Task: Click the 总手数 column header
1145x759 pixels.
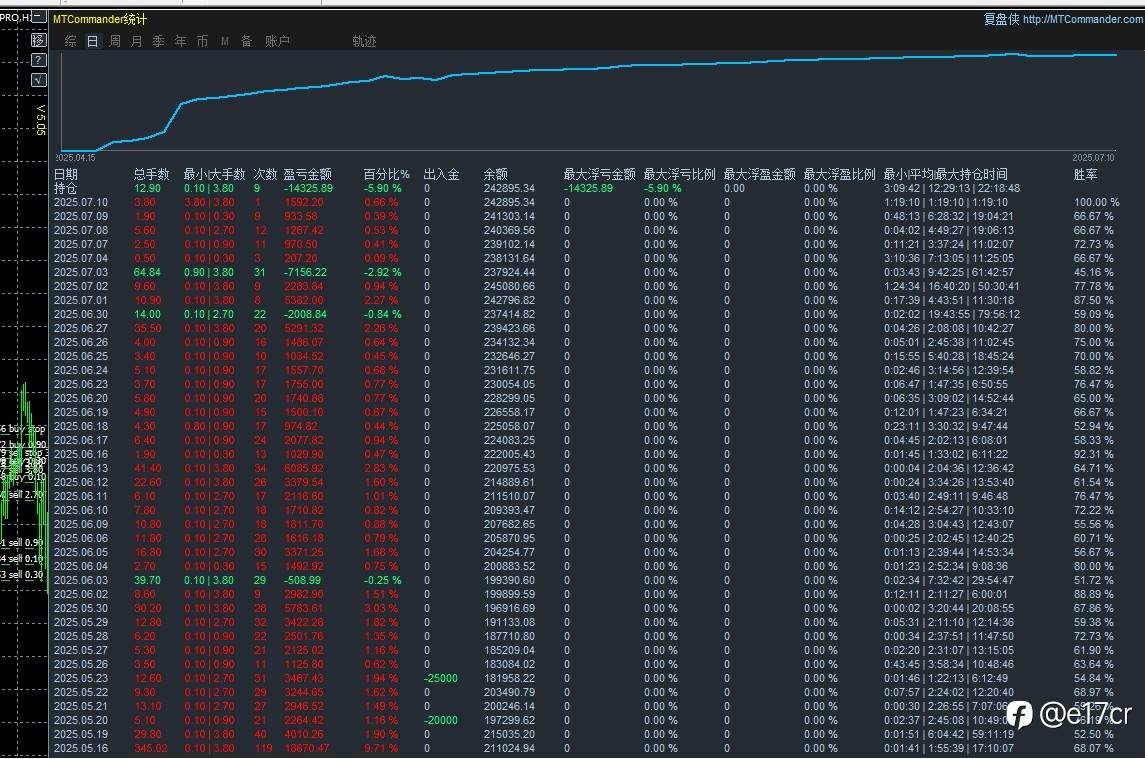Action: [x=151, y=174]
